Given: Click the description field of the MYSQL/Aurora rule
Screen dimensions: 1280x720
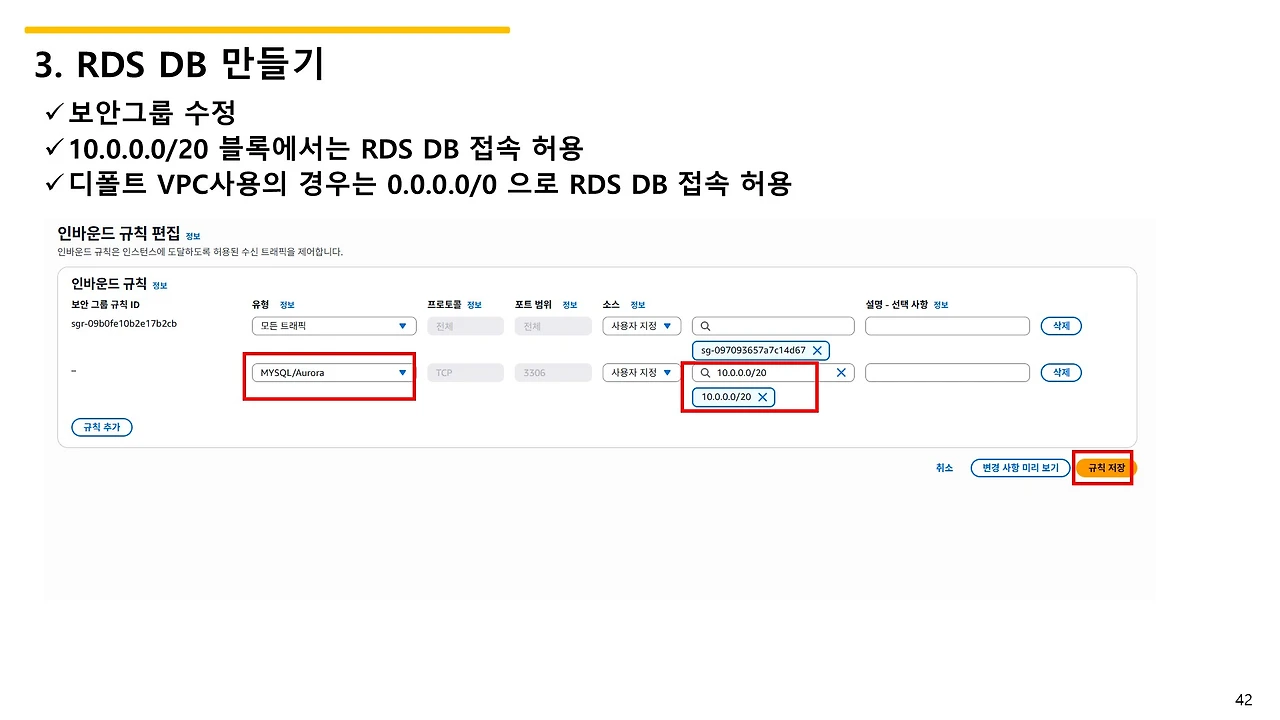Looking at the screenshot, I should pos(946,372).
